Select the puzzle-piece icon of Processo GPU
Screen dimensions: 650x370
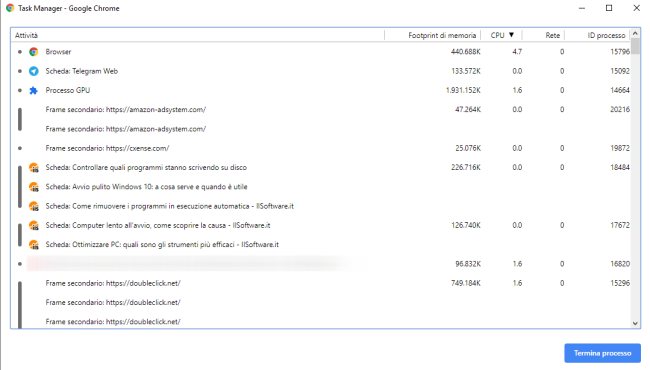[34, 90]
